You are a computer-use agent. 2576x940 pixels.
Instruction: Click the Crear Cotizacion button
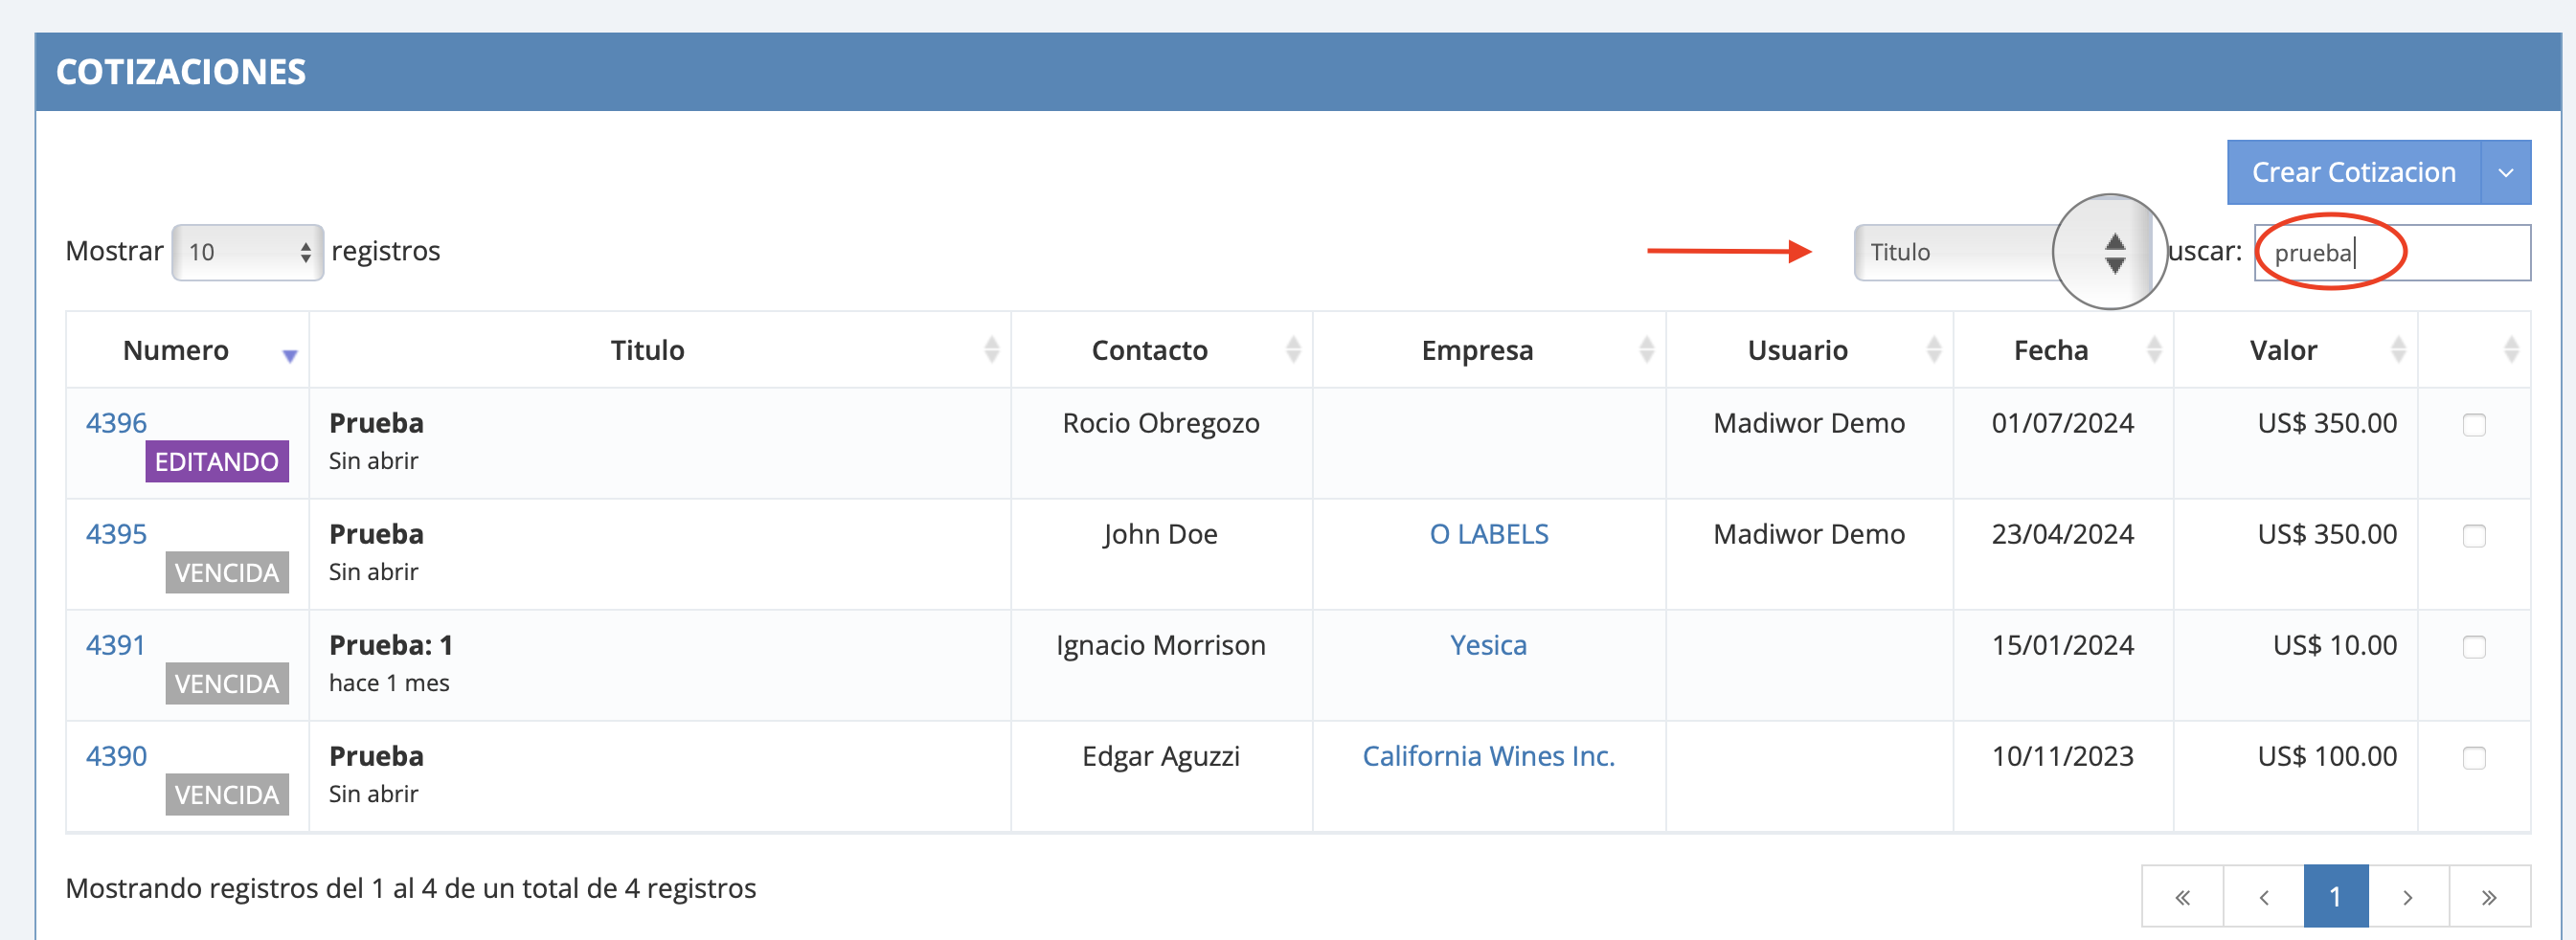pos(2353,172)
